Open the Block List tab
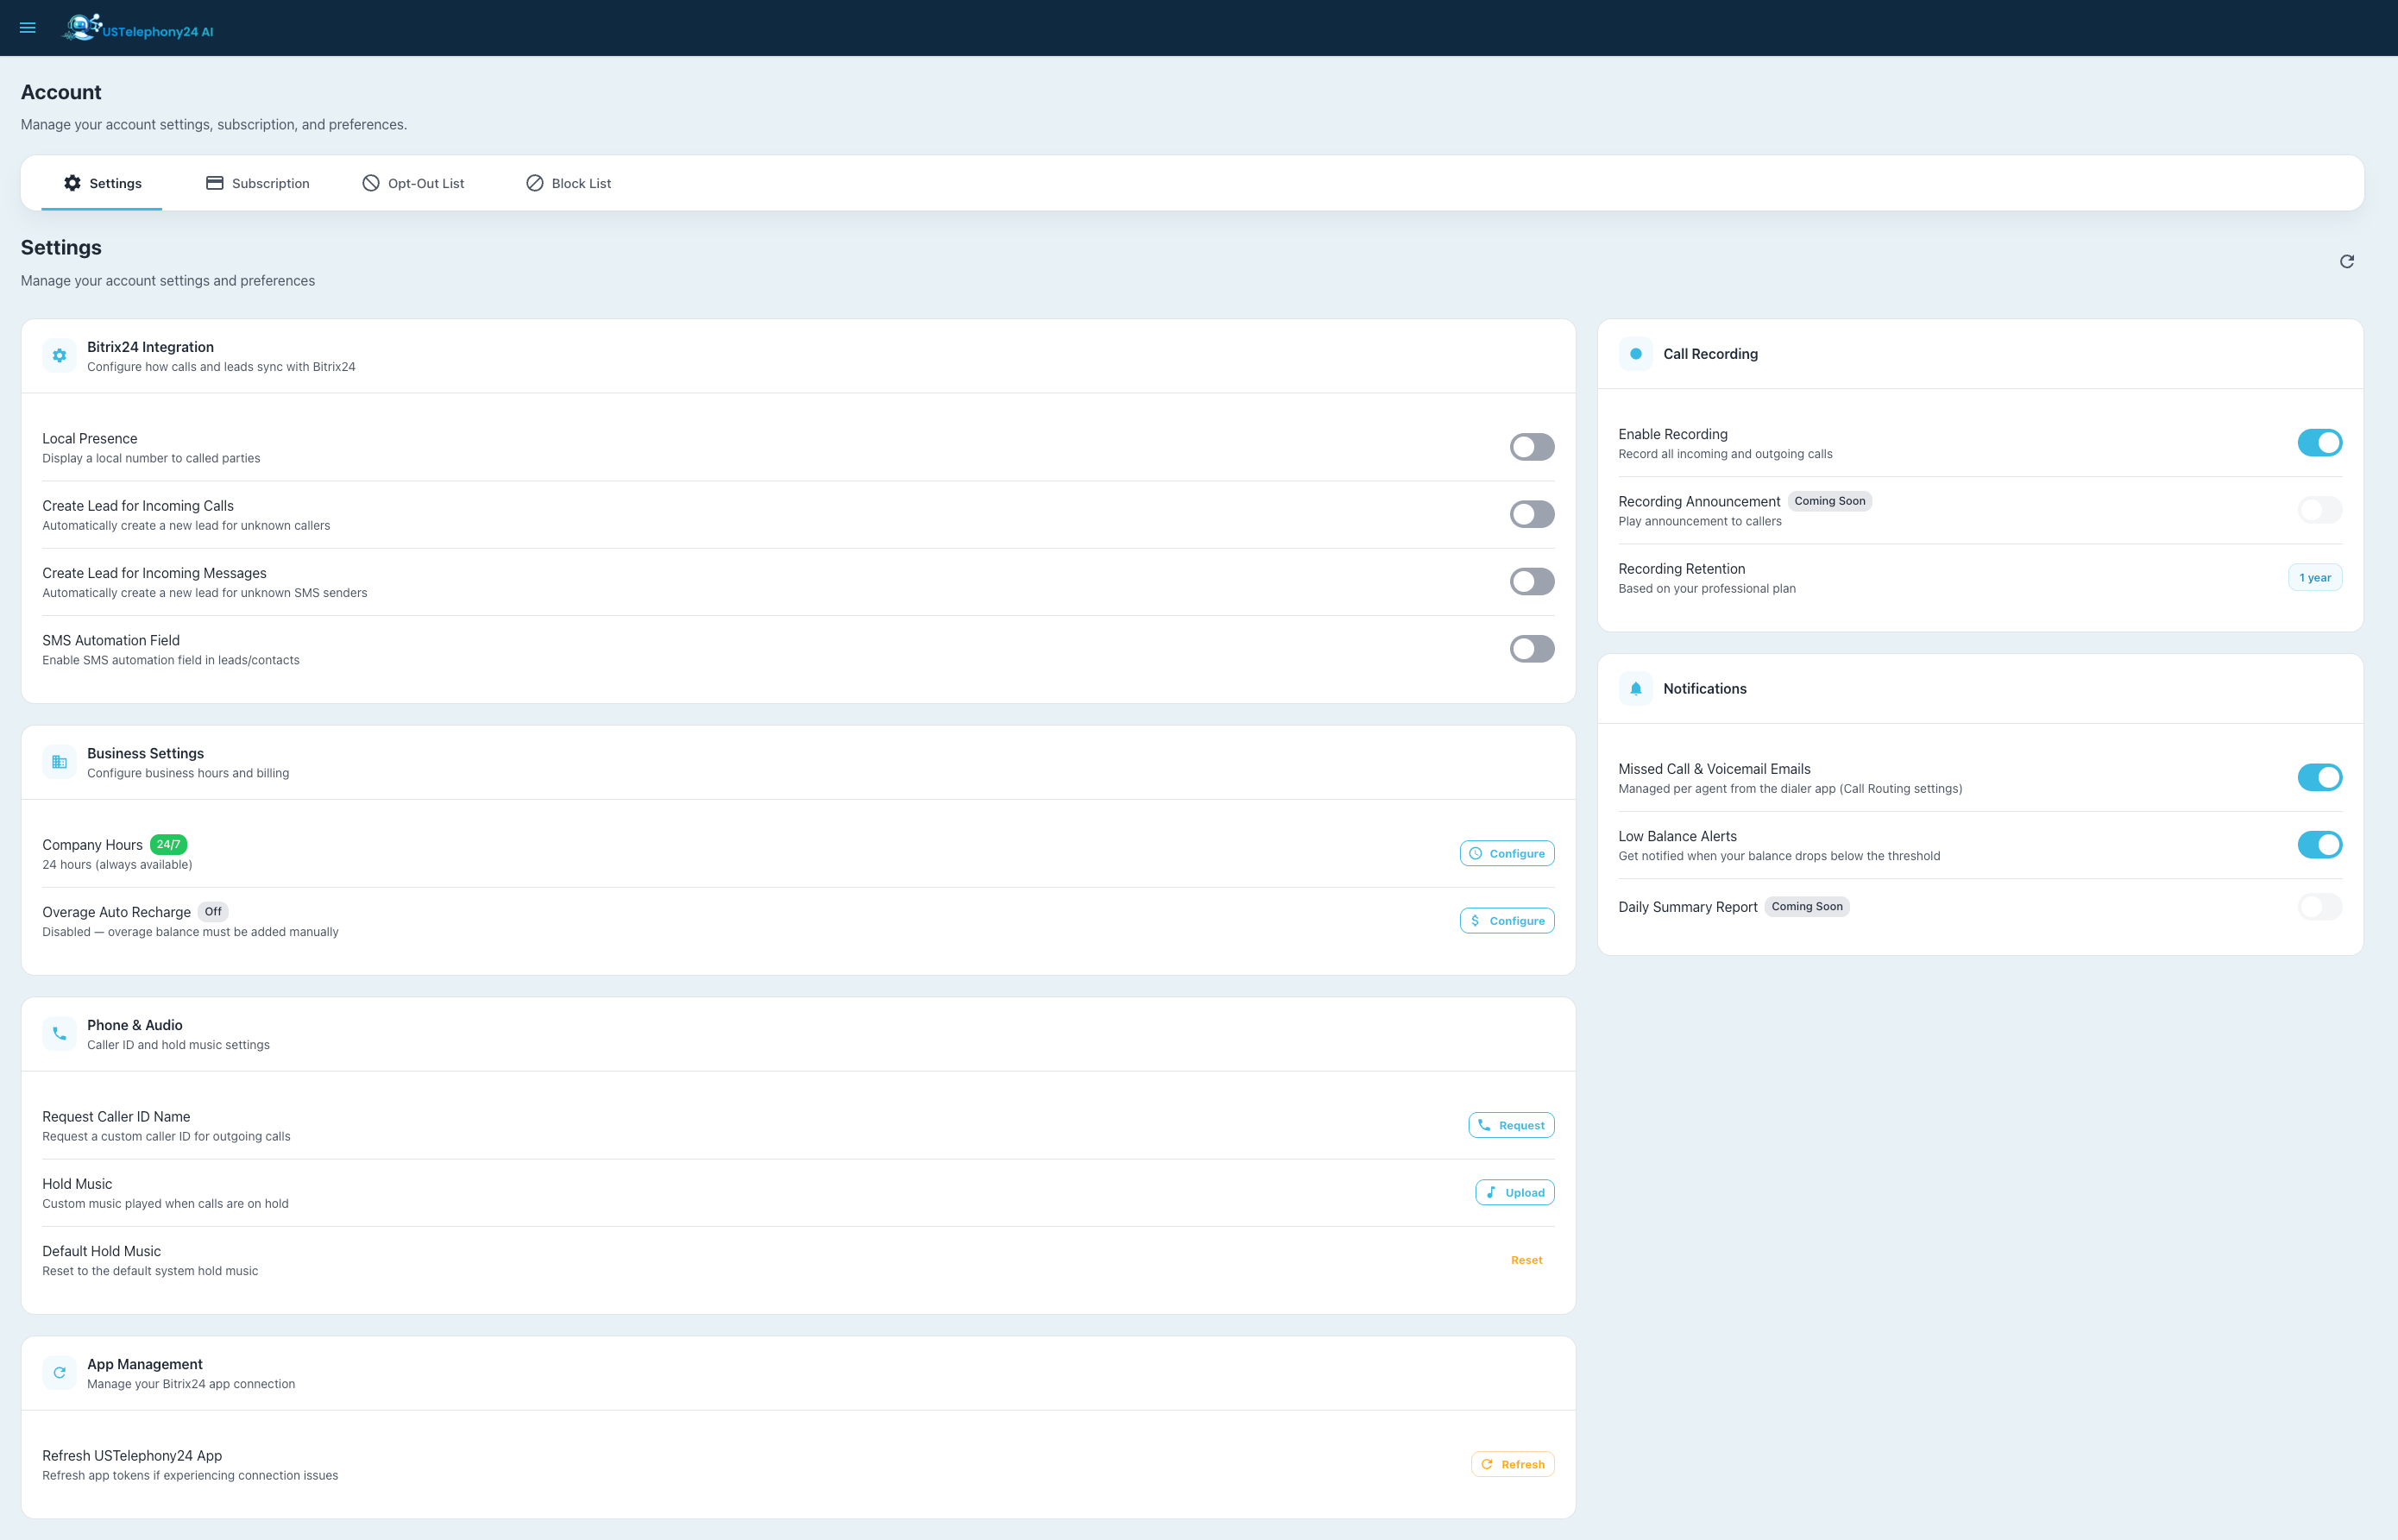2398x1540 pixels. click(568, 183)
